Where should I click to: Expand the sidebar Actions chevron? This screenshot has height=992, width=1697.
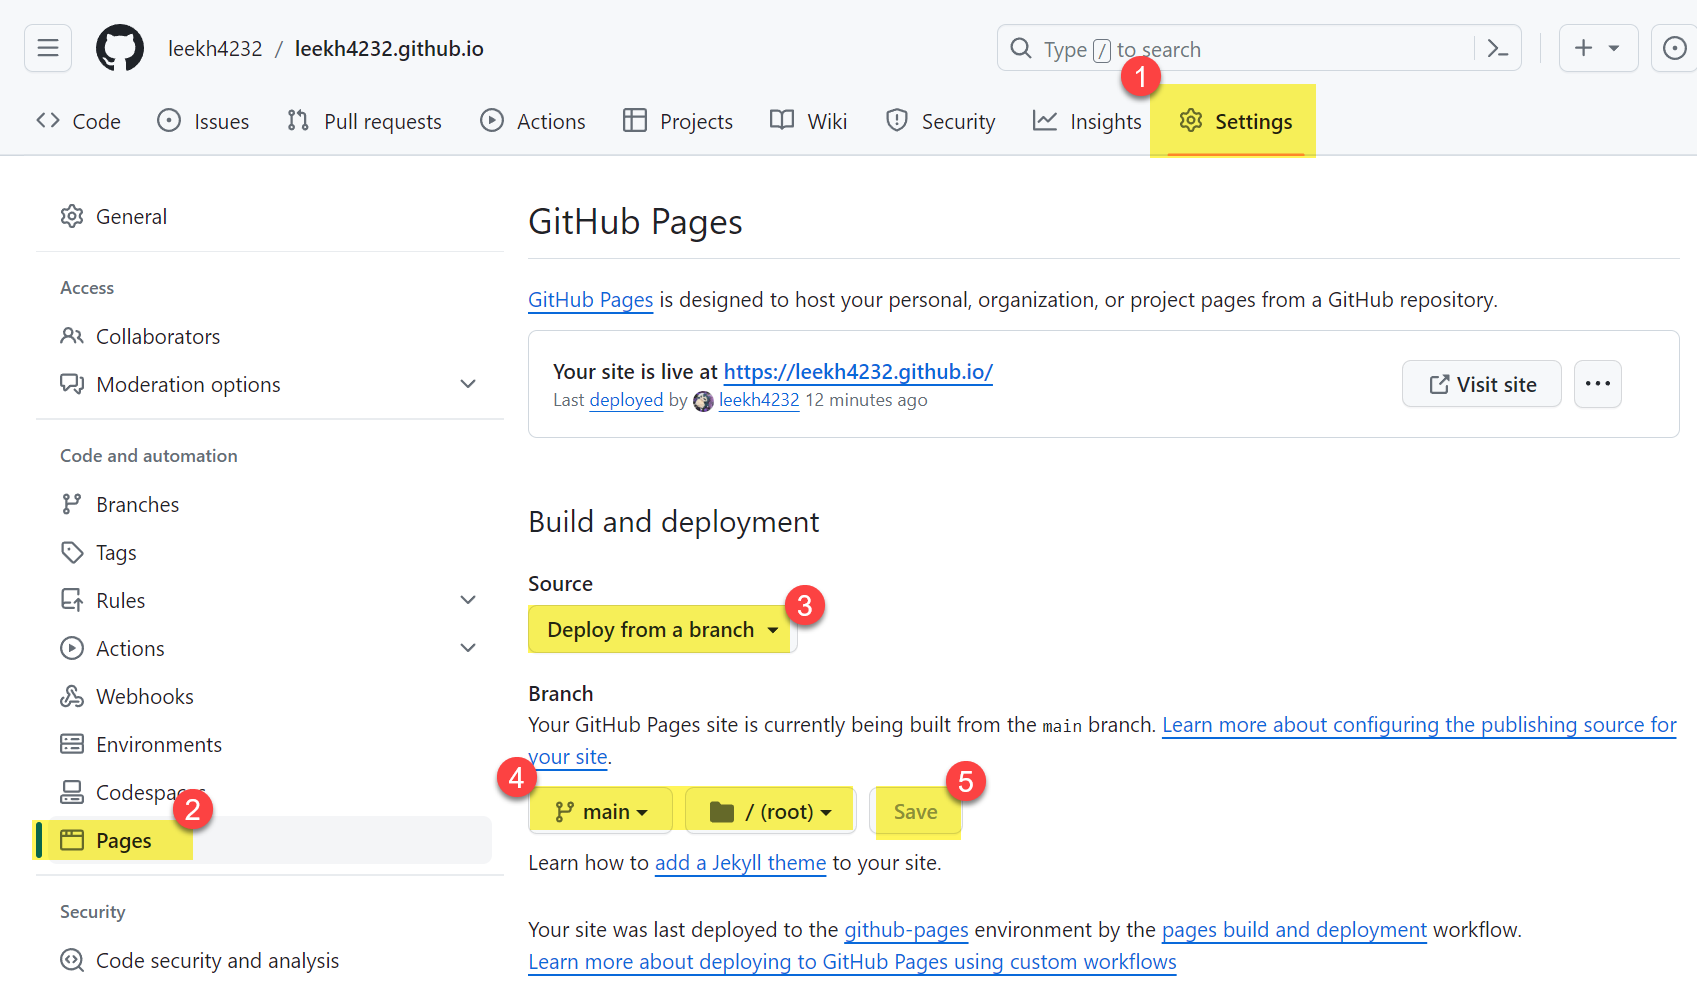(x=468, y=648)
